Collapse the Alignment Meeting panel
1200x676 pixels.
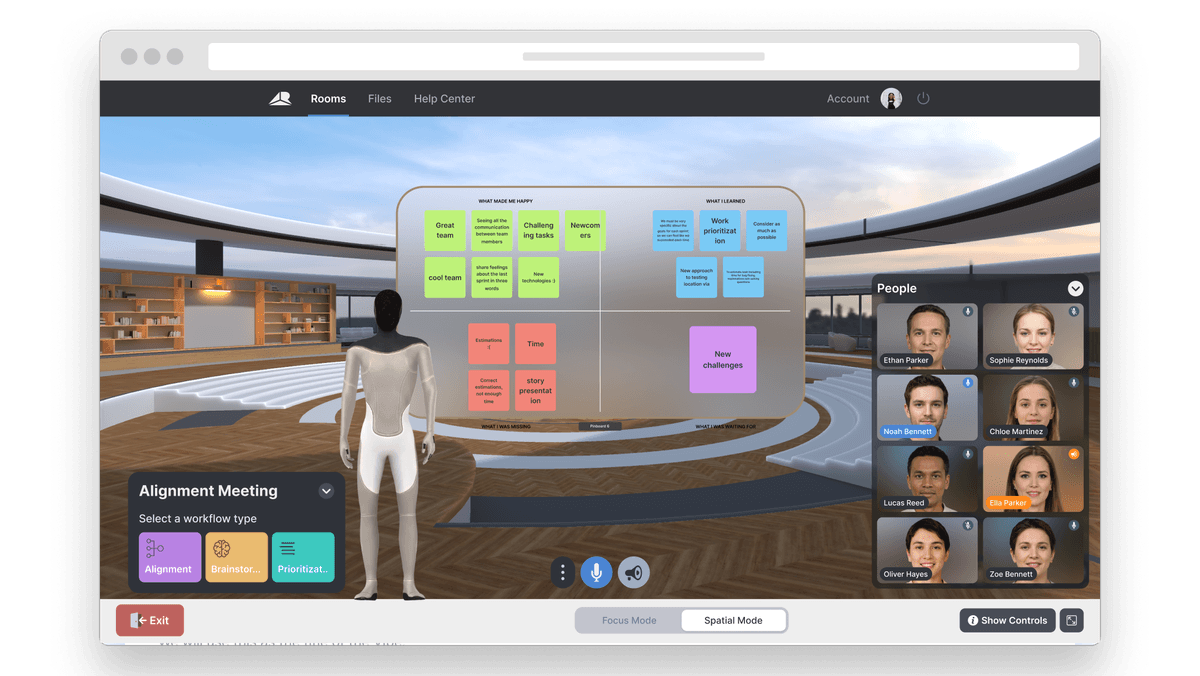pos(326,491)
